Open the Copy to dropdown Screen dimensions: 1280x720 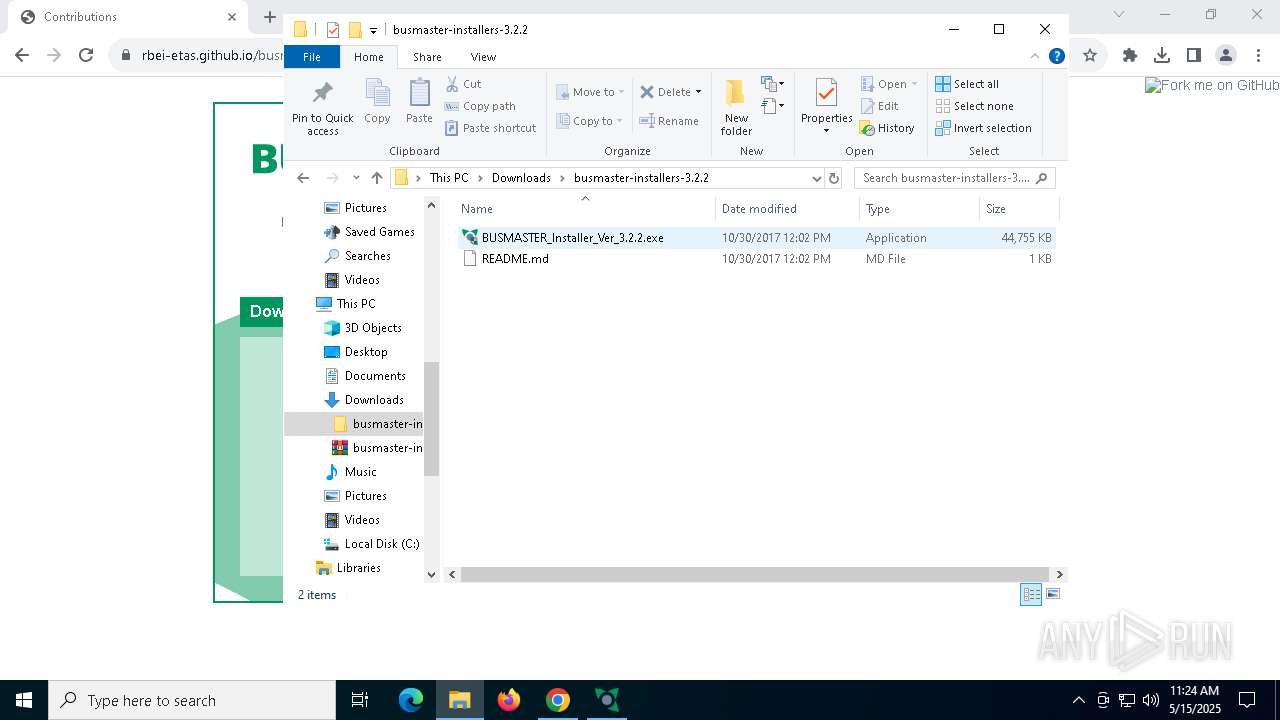(x=590, y=121)
